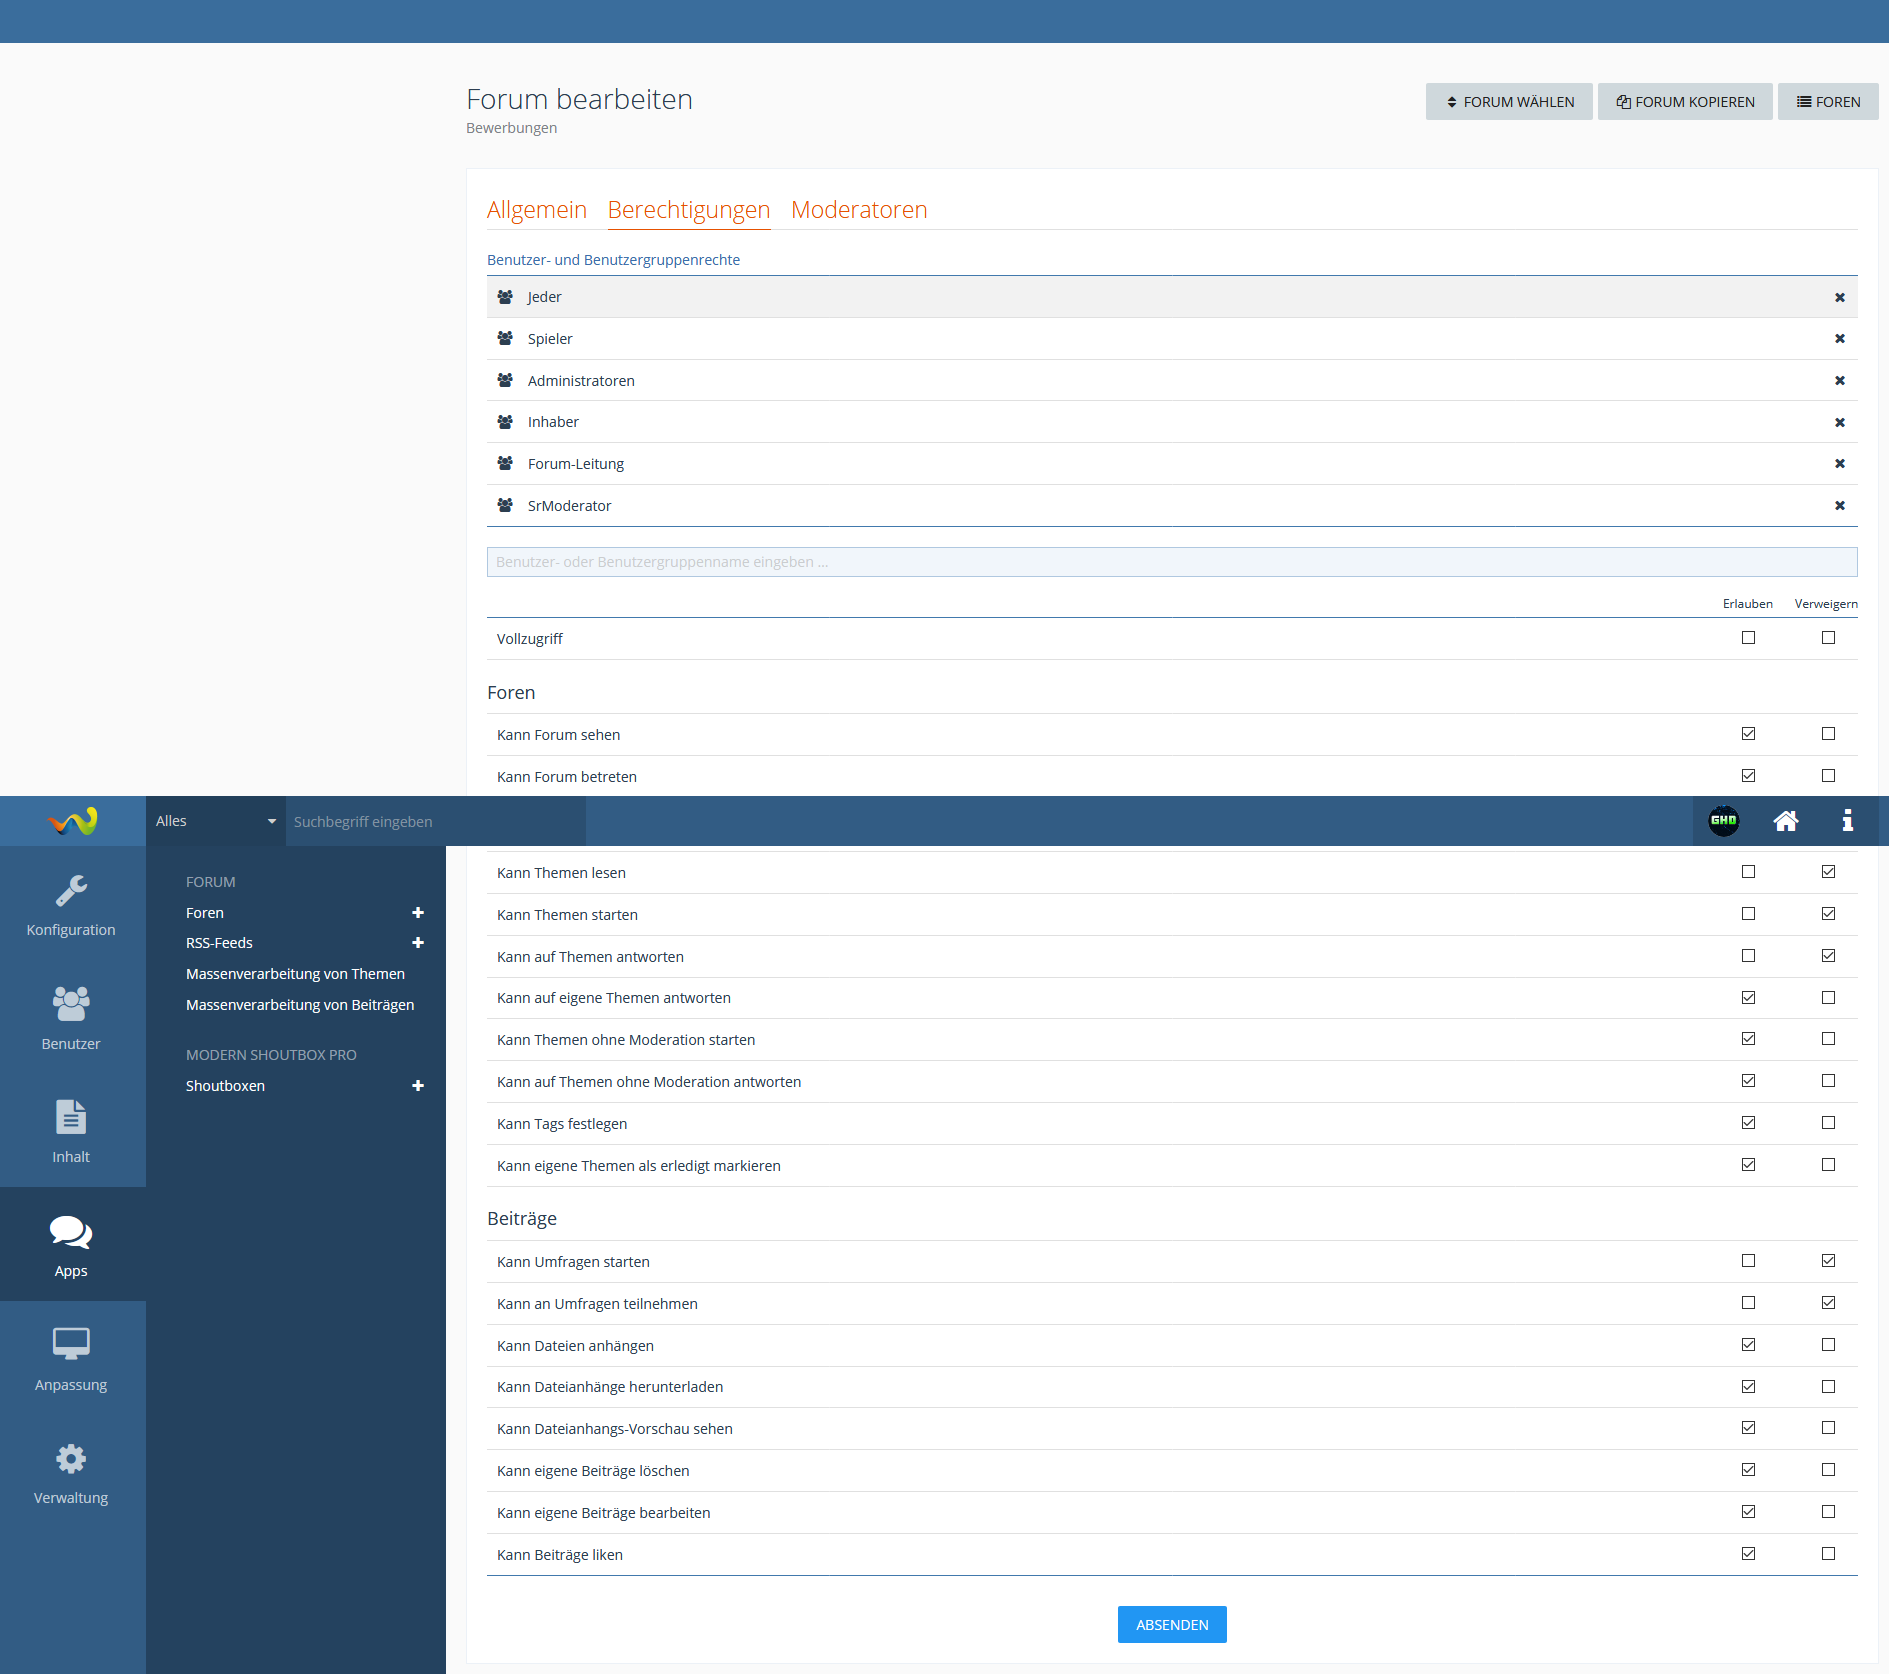Open the Konfiguration wrench section
Screen dimensions: 1889x1674
(x=71, y=905)
